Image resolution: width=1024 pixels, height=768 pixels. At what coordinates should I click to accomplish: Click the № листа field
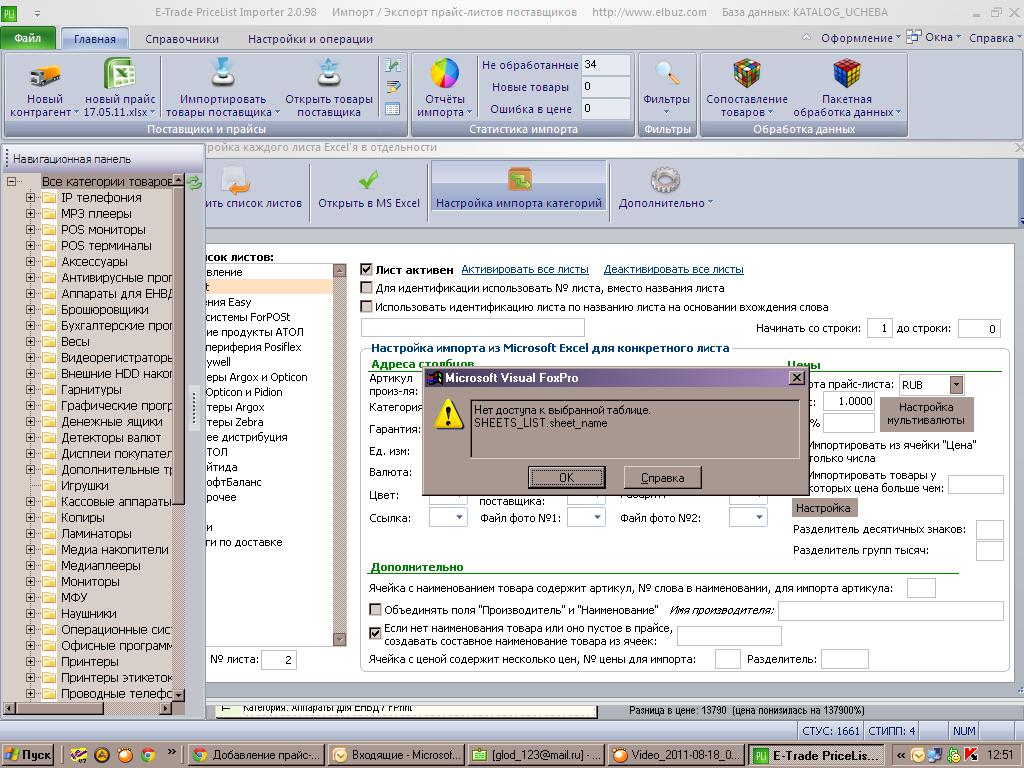(279, 660)
